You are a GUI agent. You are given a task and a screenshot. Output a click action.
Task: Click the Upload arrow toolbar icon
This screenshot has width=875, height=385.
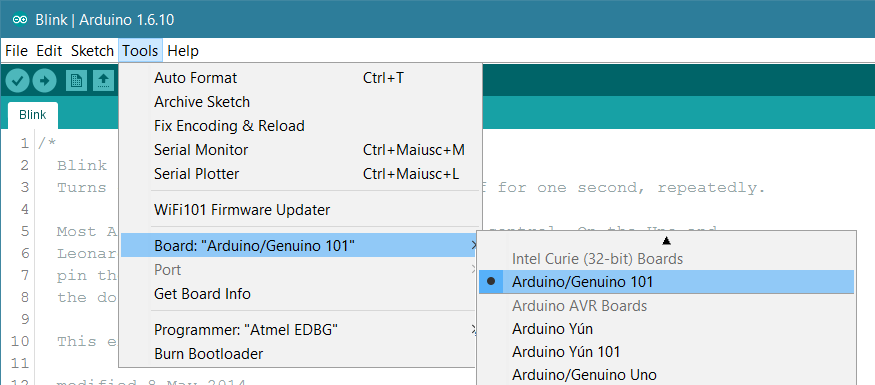[45, 81]
